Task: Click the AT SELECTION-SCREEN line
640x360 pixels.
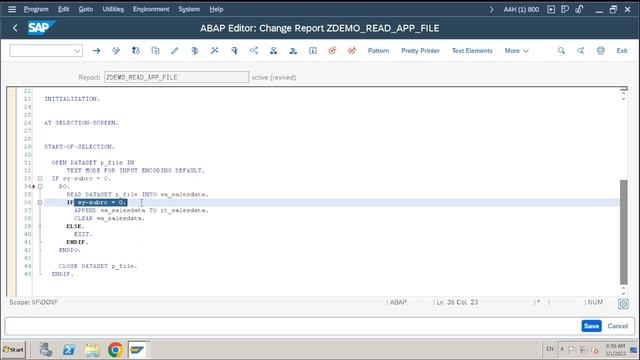Action: [x=81, y=122]
